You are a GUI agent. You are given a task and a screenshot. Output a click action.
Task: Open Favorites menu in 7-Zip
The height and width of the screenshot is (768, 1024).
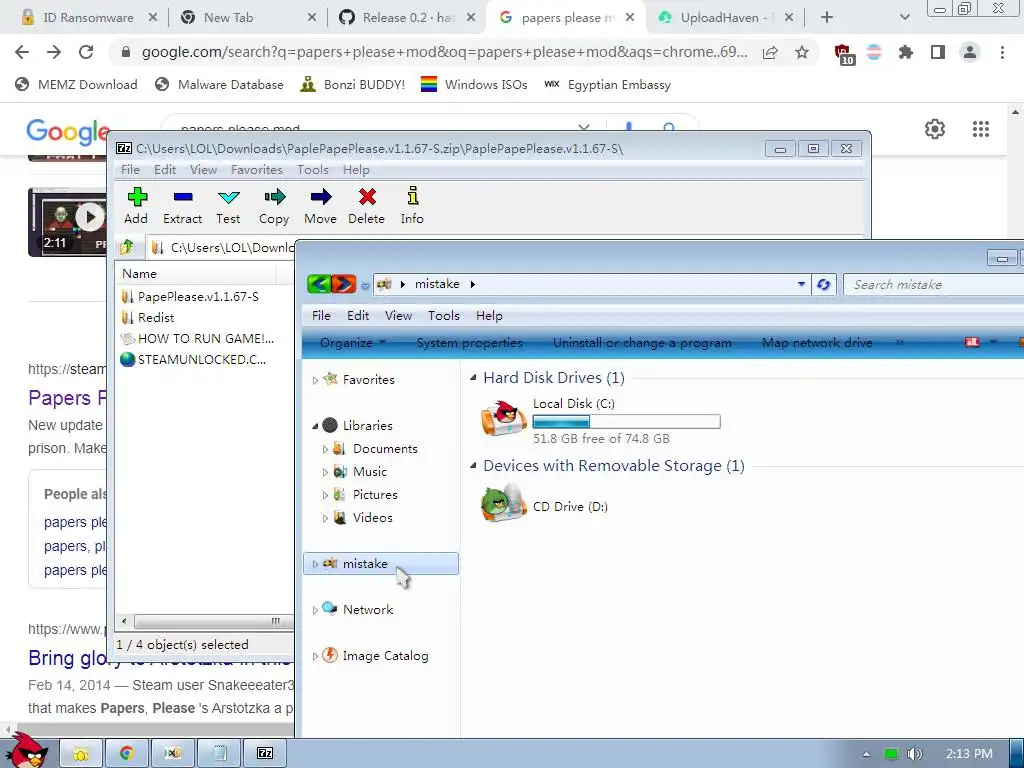click(257, 170)
